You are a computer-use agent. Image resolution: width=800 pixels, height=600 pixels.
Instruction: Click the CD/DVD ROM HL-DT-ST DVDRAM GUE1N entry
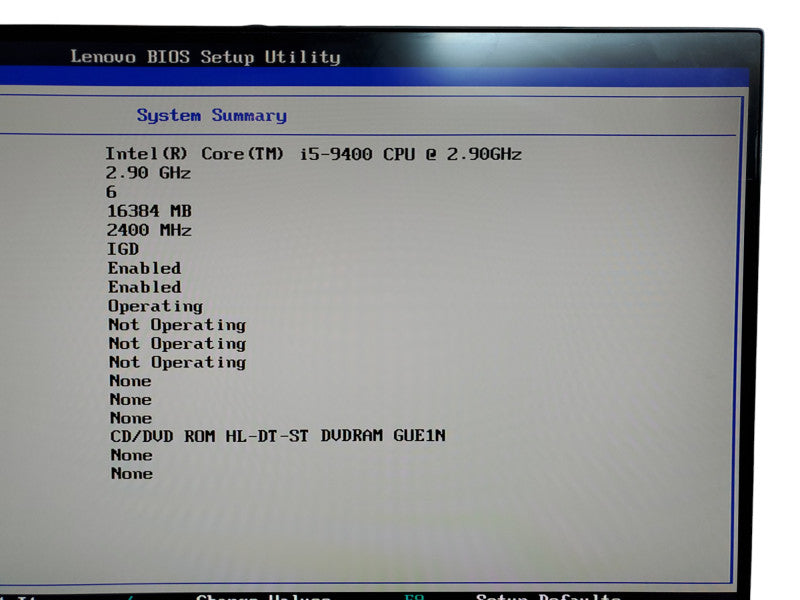click(x=278, y=436)
